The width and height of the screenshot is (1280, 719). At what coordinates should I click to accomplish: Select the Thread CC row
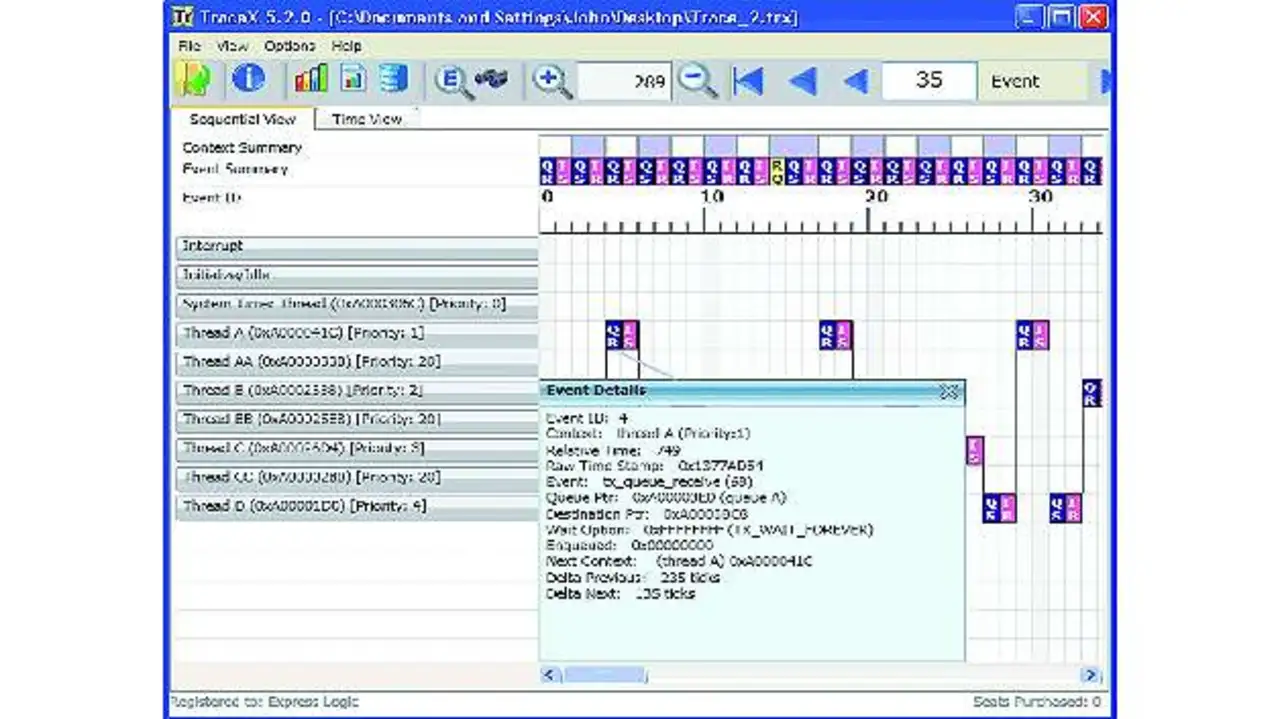[357, 478]
